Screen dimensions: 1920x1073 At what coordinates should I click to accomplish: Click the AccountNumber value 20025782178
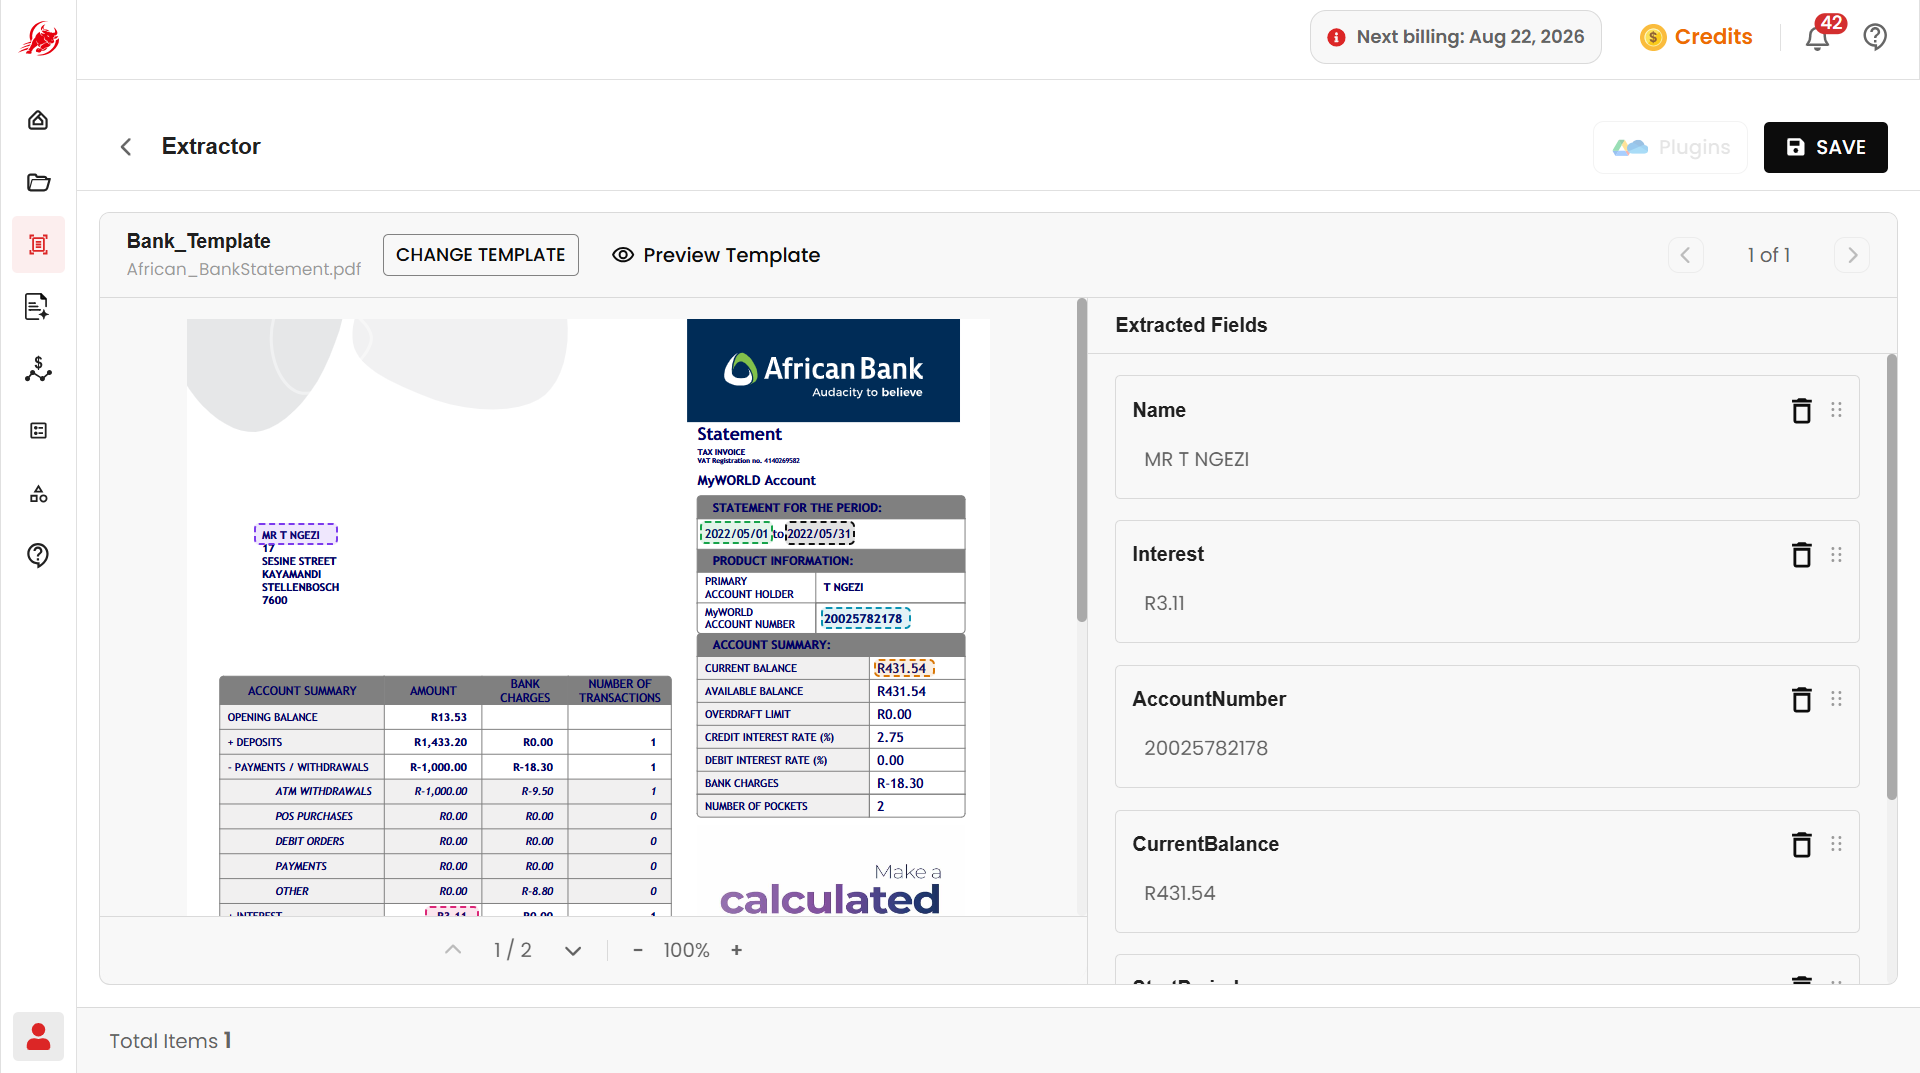[x=1206, y=749]
